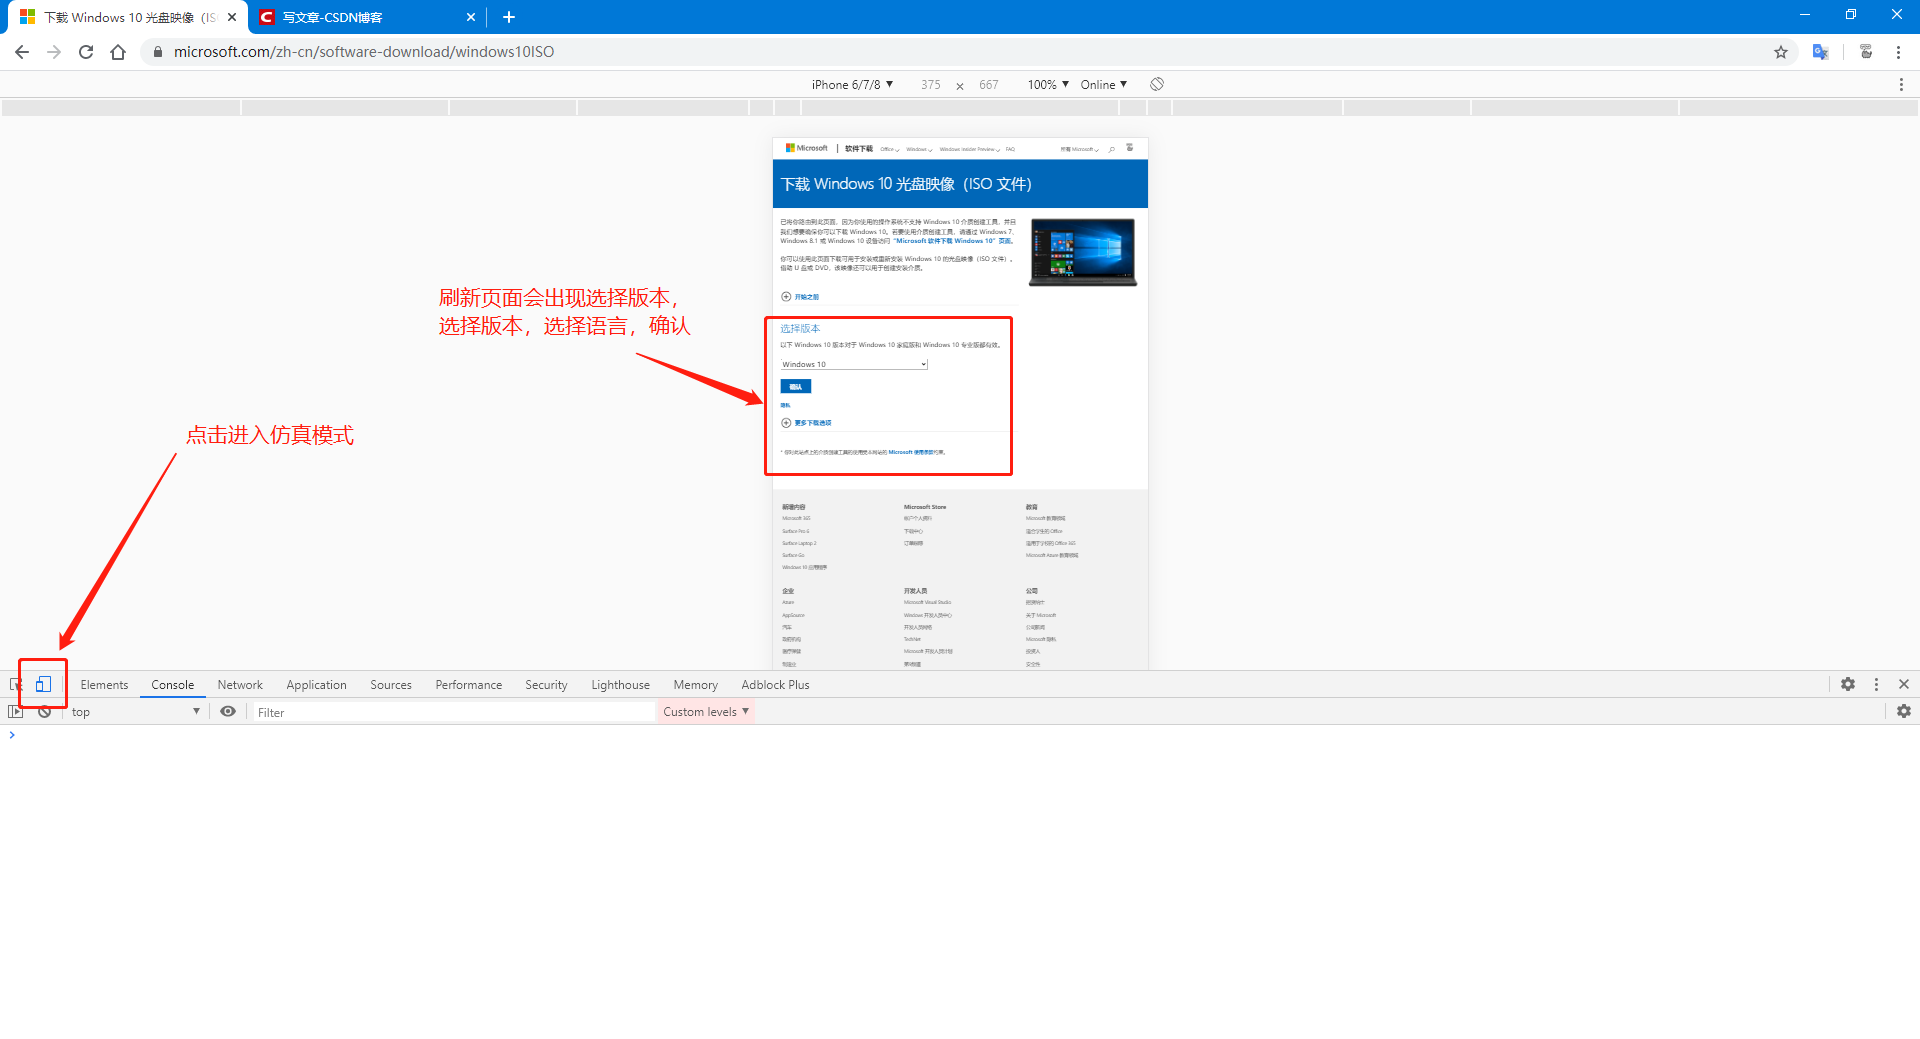
Task: Switch to the Console tab
Action: pyautogui.click(x=172, y=685)
